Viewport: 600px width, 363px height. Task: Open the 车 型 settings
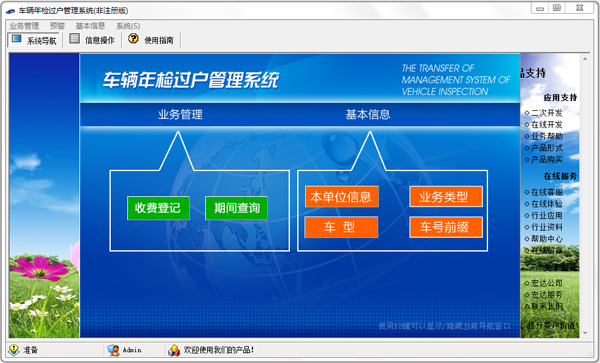point(341,227)
